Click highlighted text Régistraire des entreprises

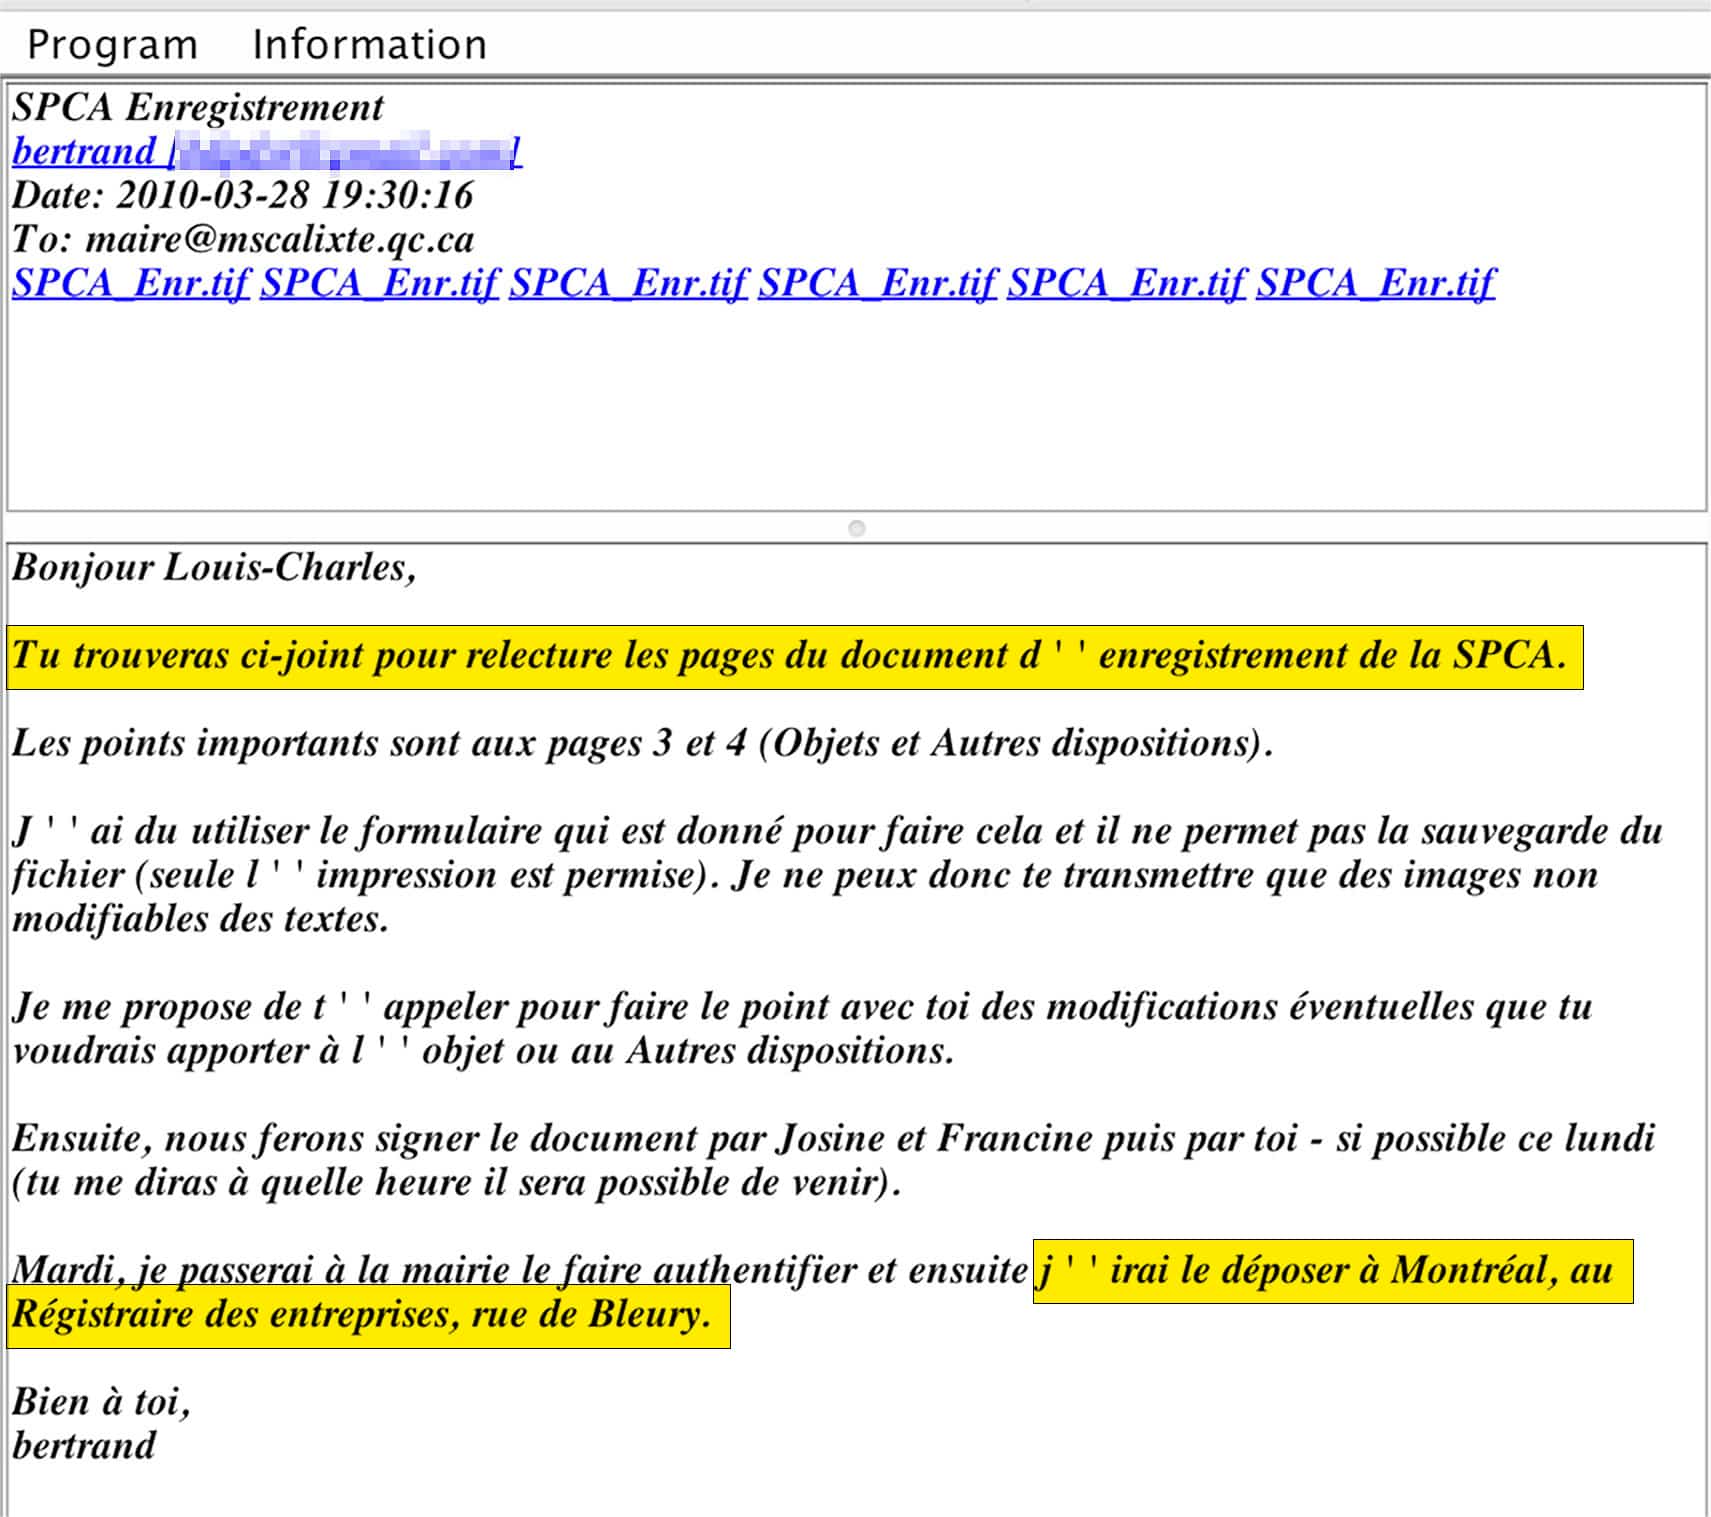click(x=360, y=1314)
